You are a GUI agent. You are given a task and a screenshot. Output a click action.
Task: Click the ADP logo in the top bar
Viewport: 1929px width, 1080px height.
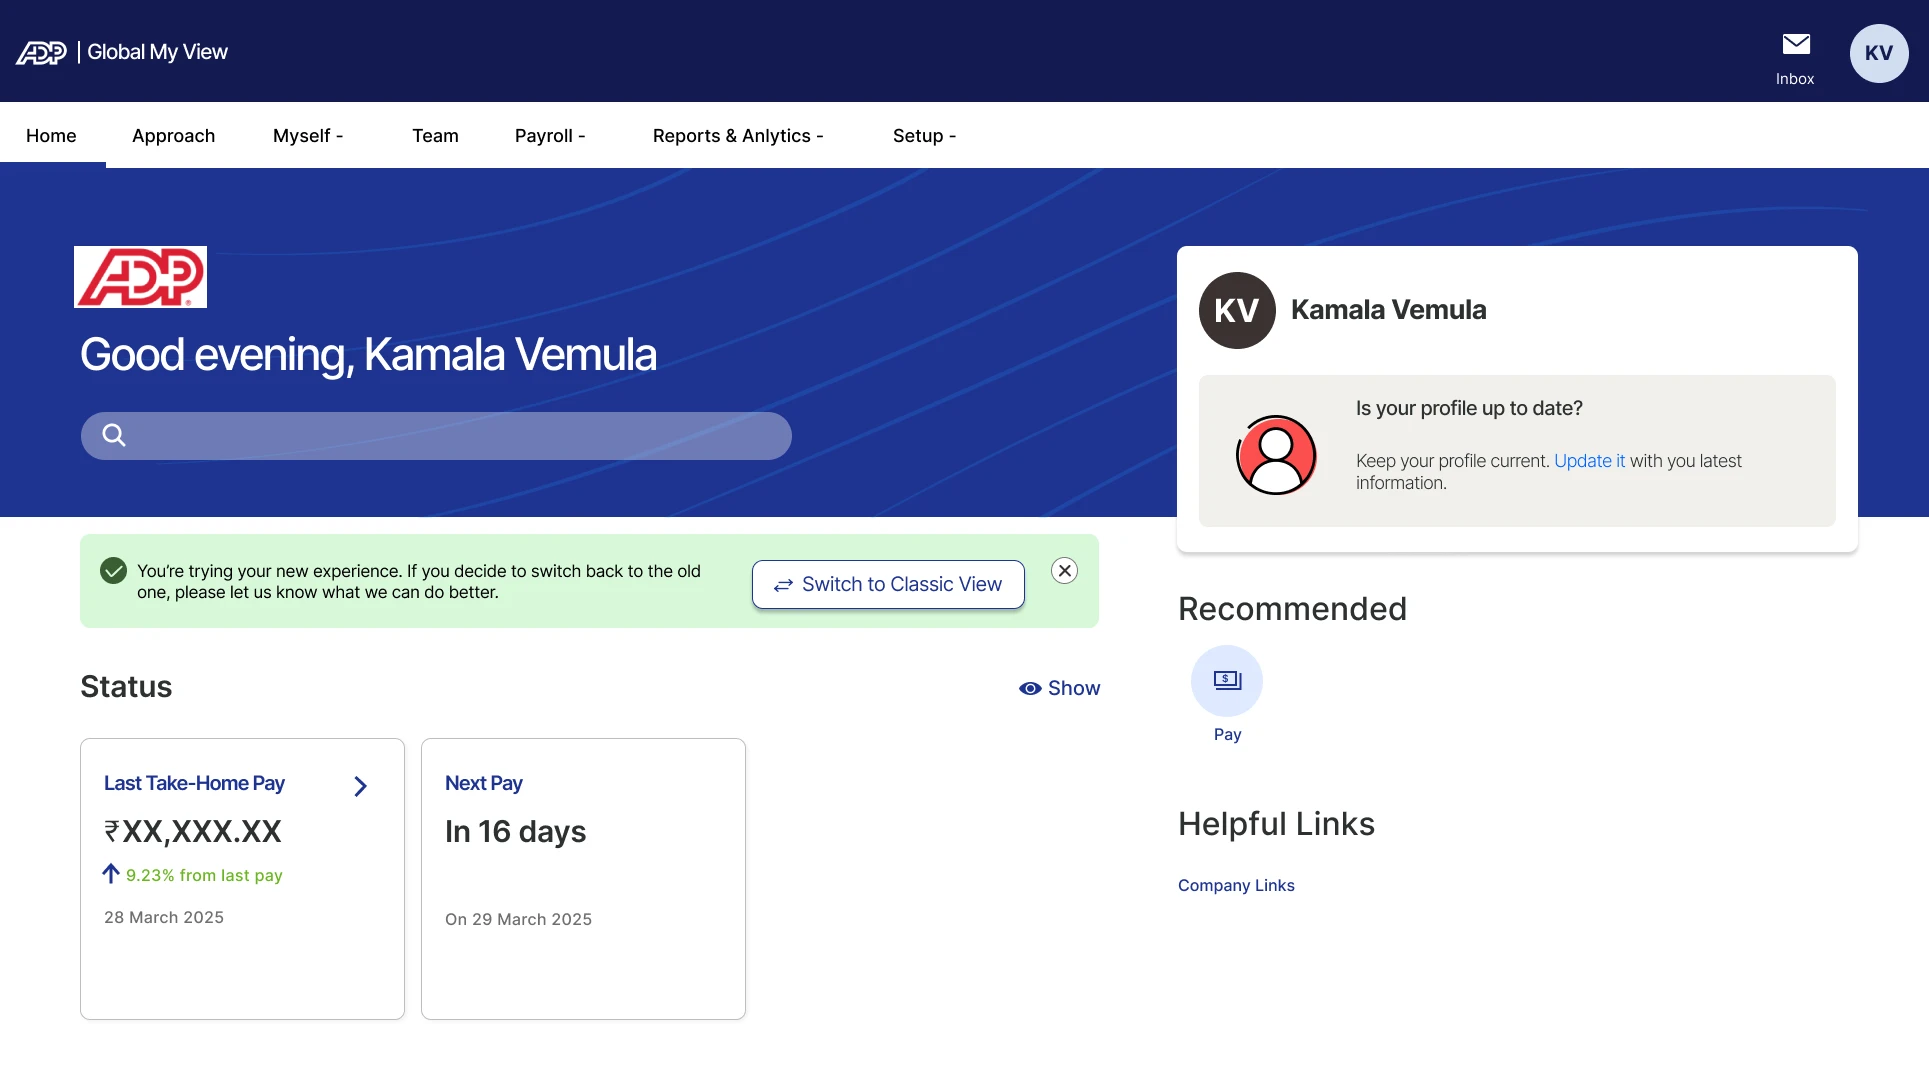click(x=41, y=53)
